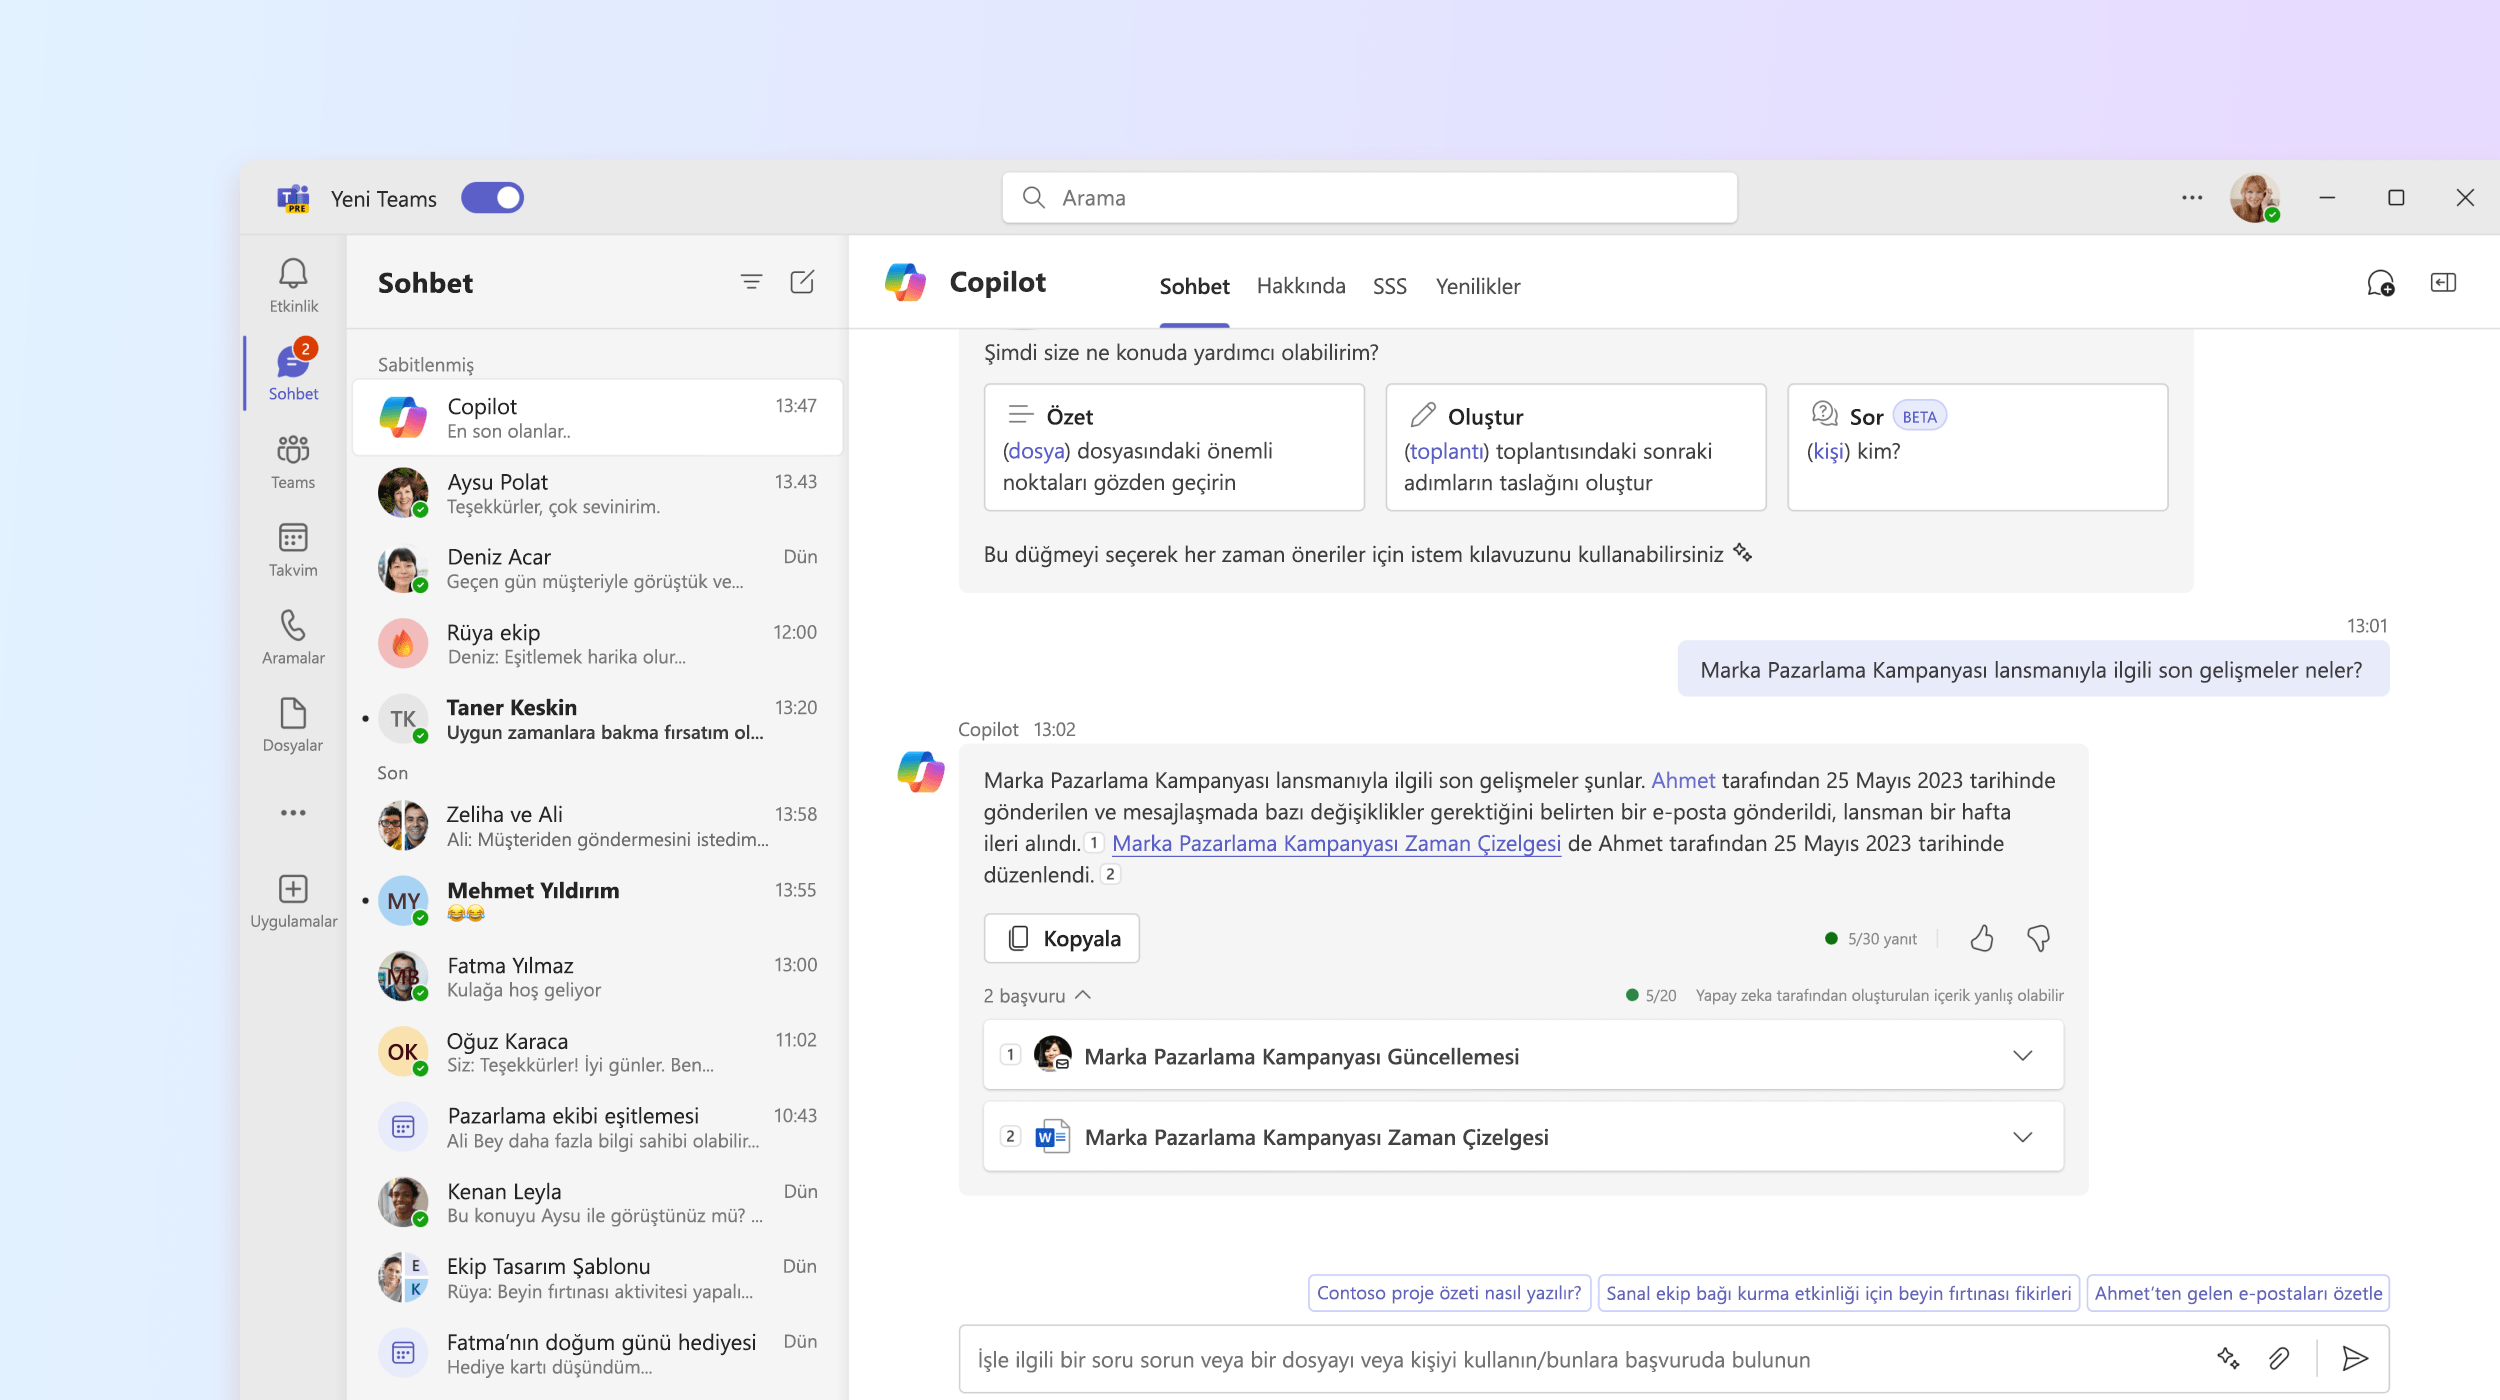The height and width of the screenshot is (1400, 2500).
Task: Open Aramalar (Calls) section
Action: click(292, 637)
